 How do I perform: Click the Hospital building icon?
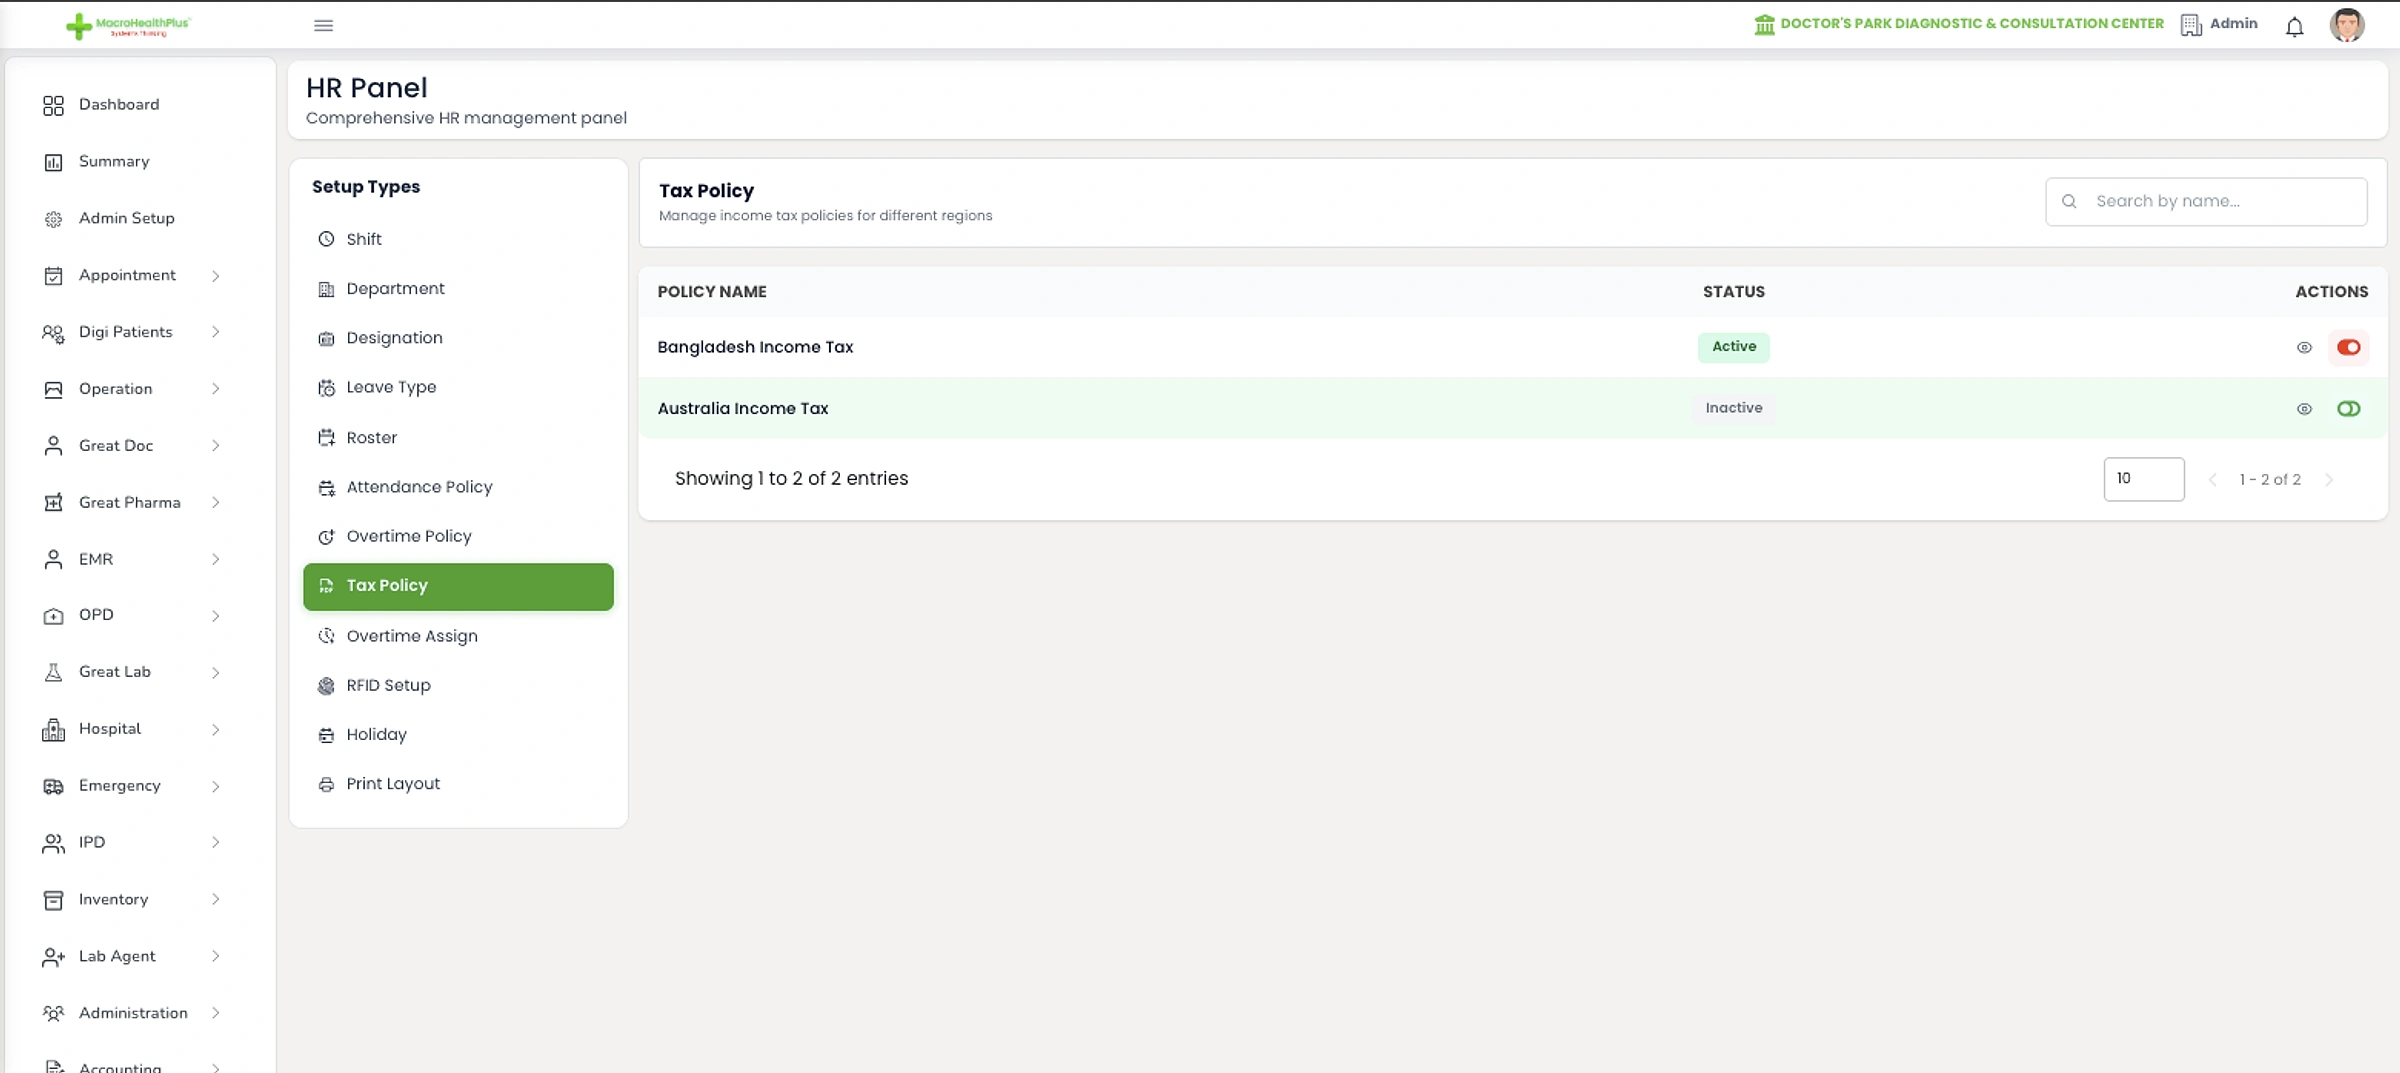point(53,730)
